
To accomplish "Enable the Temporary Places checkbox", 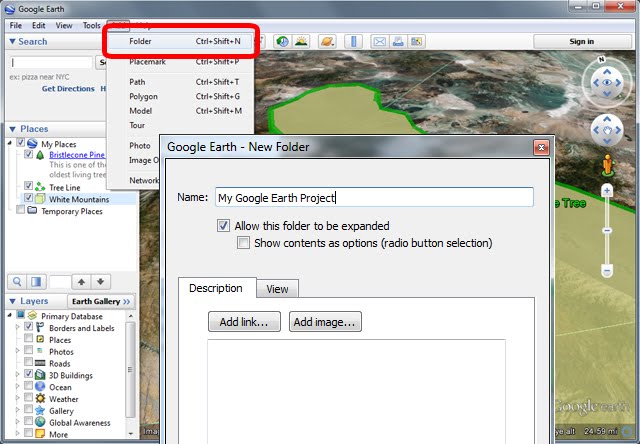I will pos(20,210).
